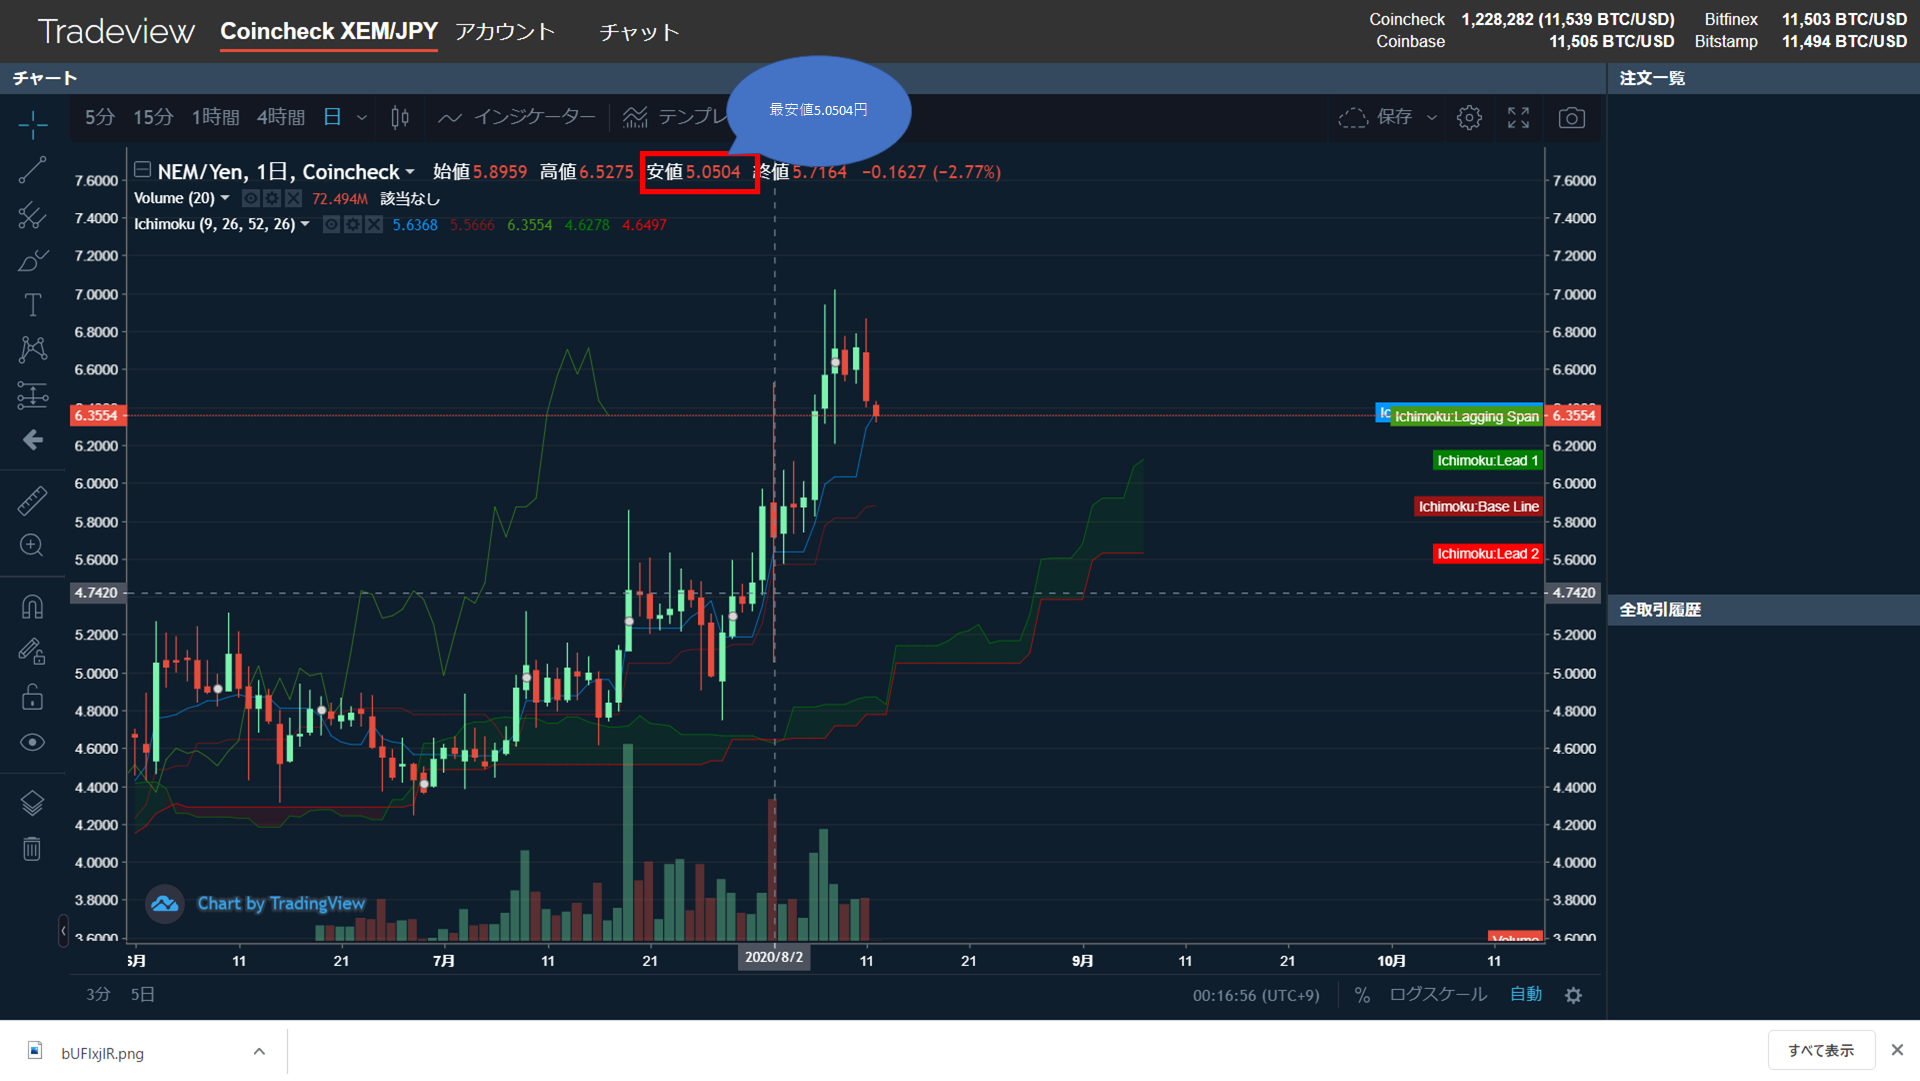Take a chart snapshot with camera icon
The image size is (1920, 1081).
coord(1571,118)
